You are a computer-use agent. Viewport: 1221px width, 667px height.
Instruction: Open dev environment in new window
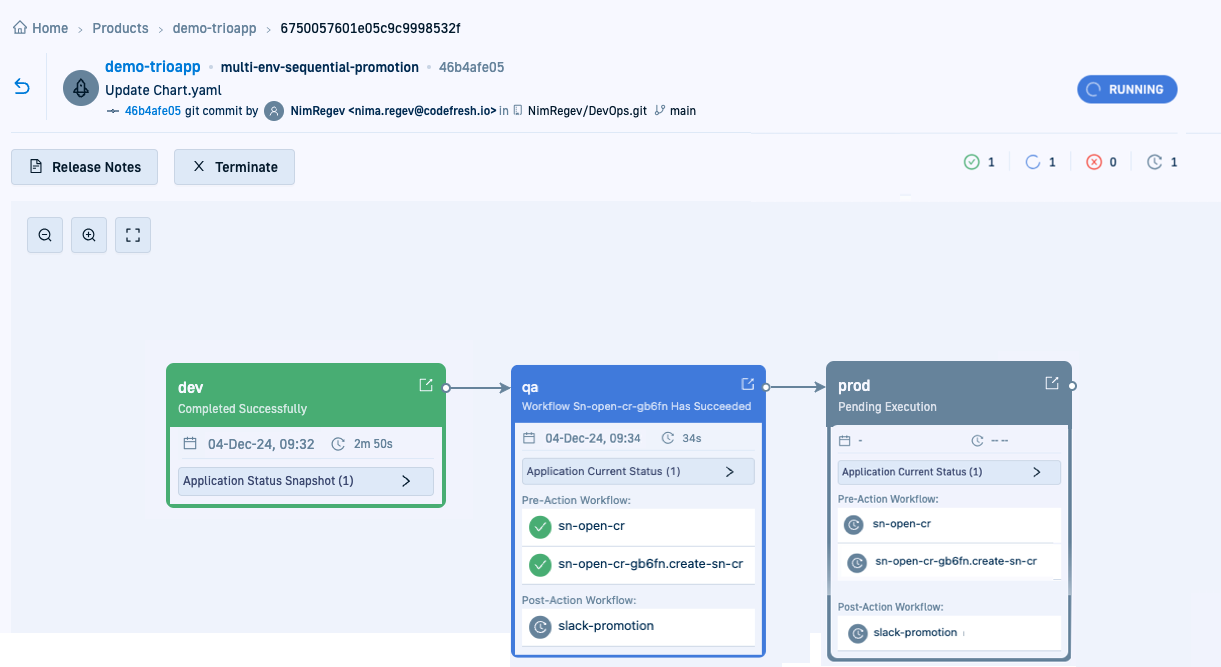pos(426,385)
